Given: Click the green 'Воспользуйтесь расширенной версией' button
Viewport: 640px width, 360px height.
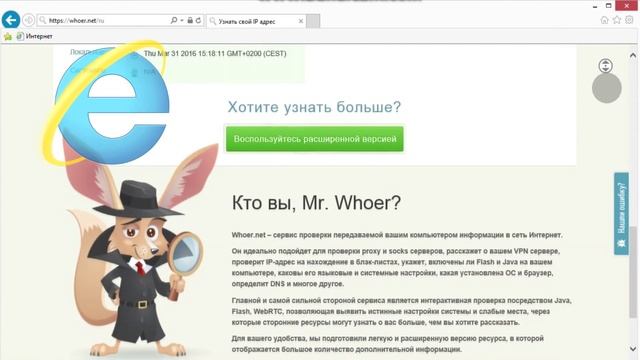Looking at the screenshot, I should [x=315, y=139].
